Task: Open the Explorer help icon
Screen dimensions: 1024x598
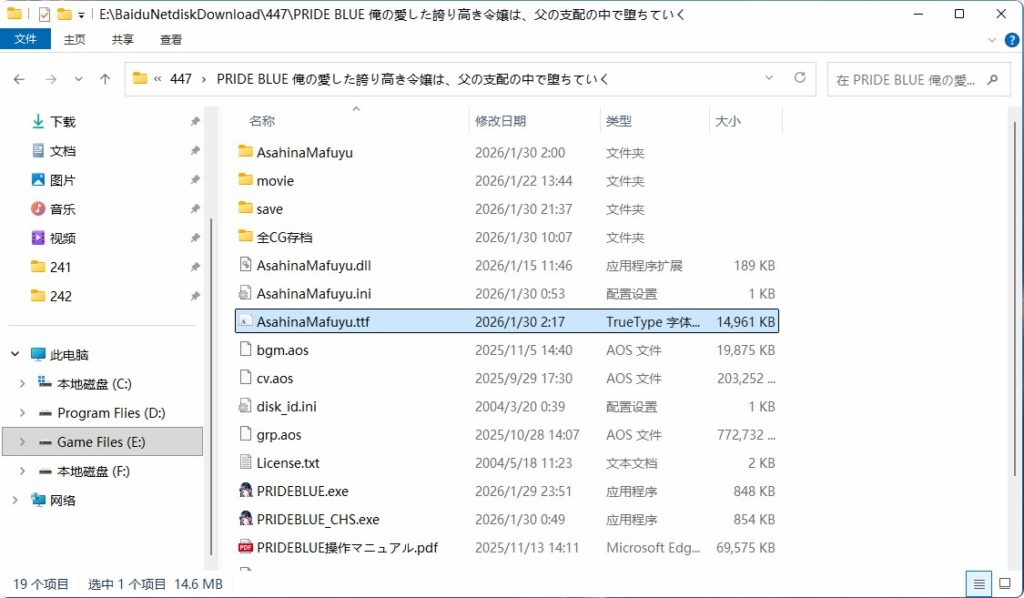Action: tap(1011, 40)
